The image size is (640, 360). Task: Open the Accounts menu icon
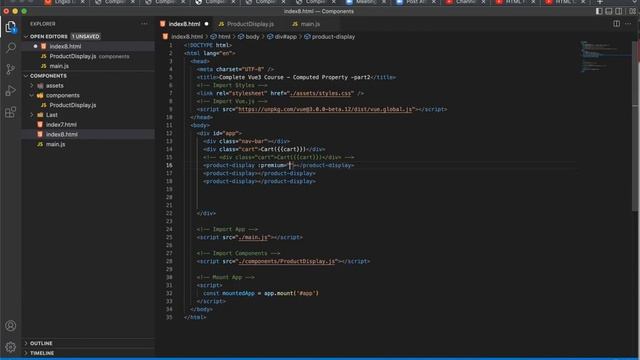[x=11, y=326]
